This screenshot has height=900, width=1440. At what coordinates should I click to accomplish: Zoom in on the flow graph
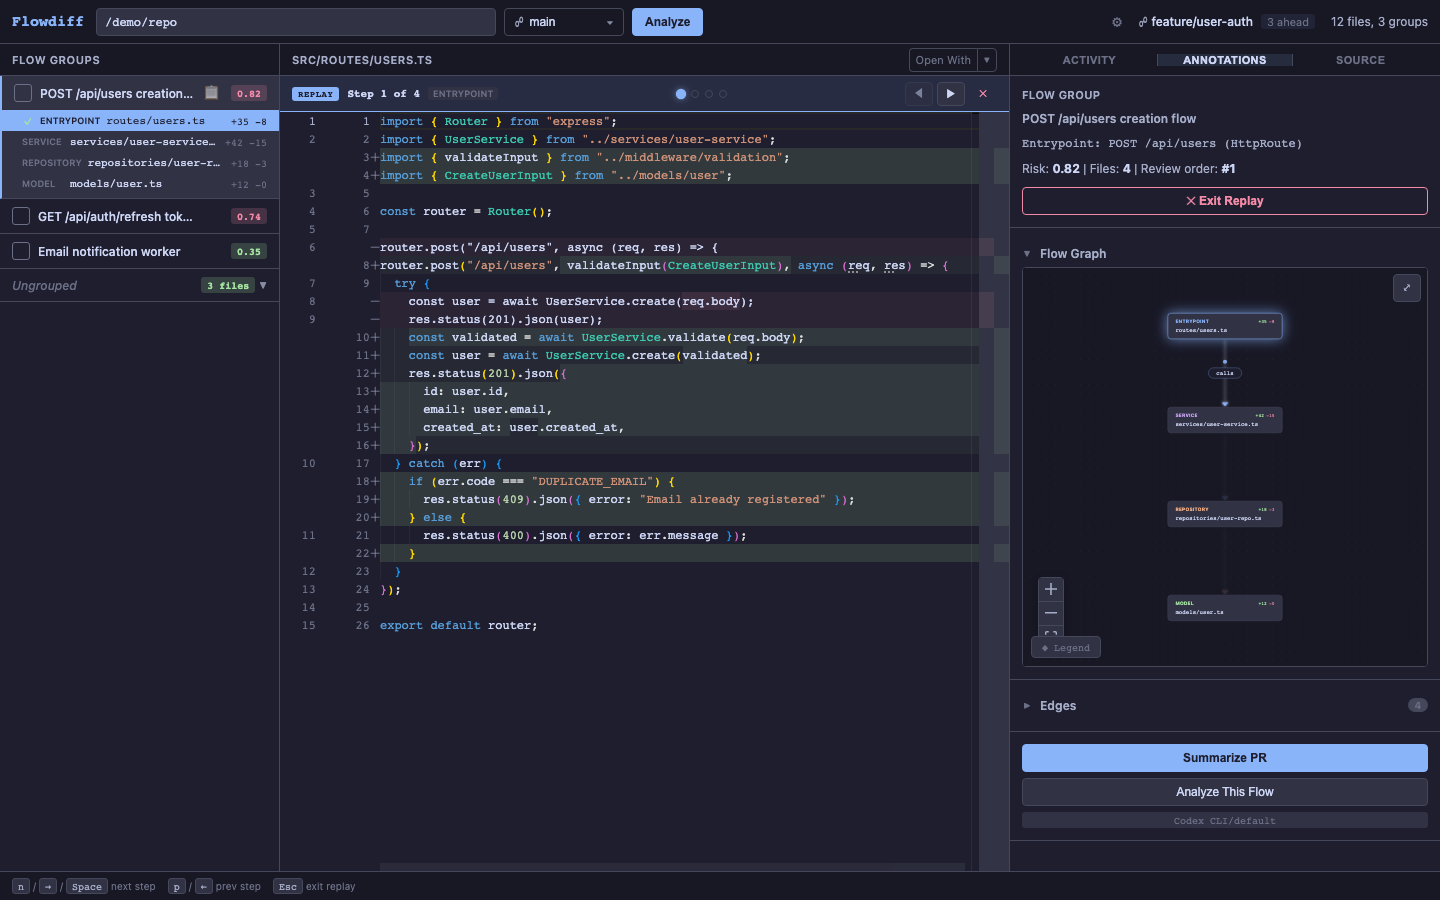[x=1051, y=589]
